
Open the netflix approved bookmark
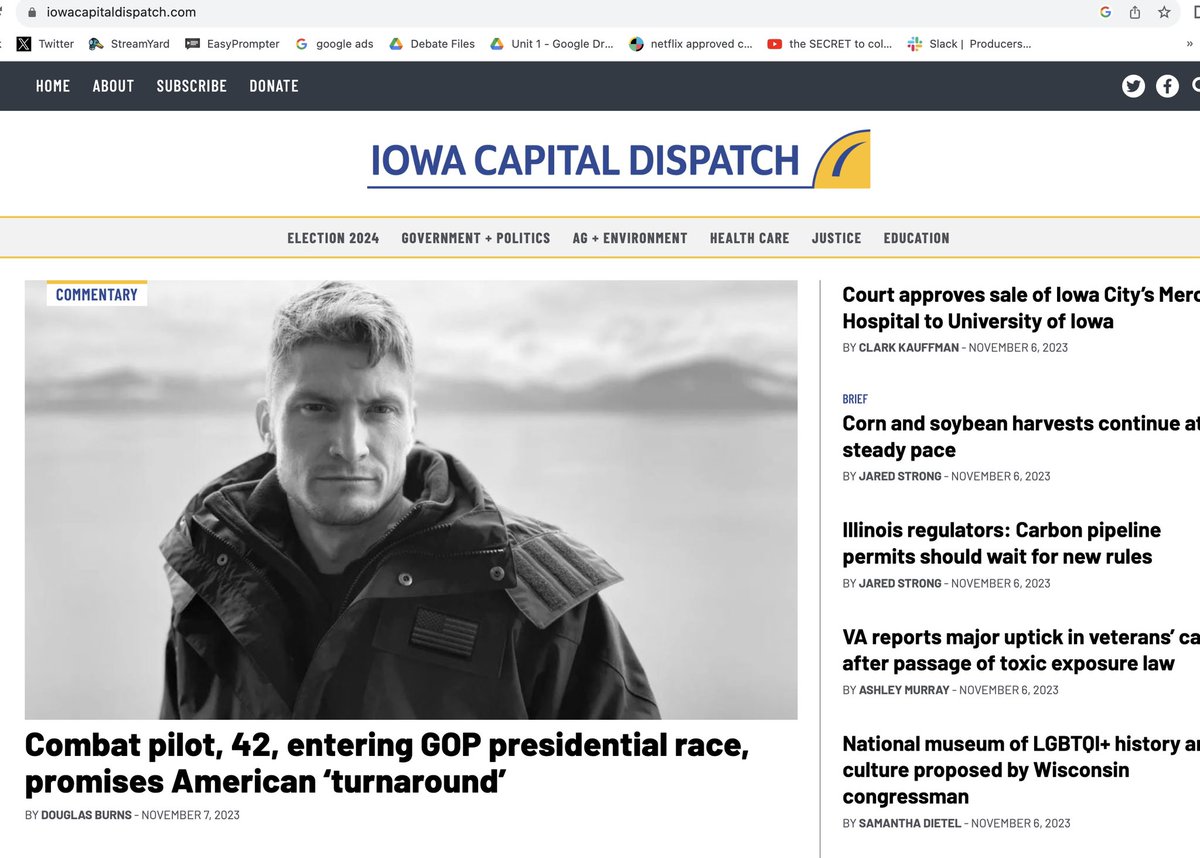(691, 44)
